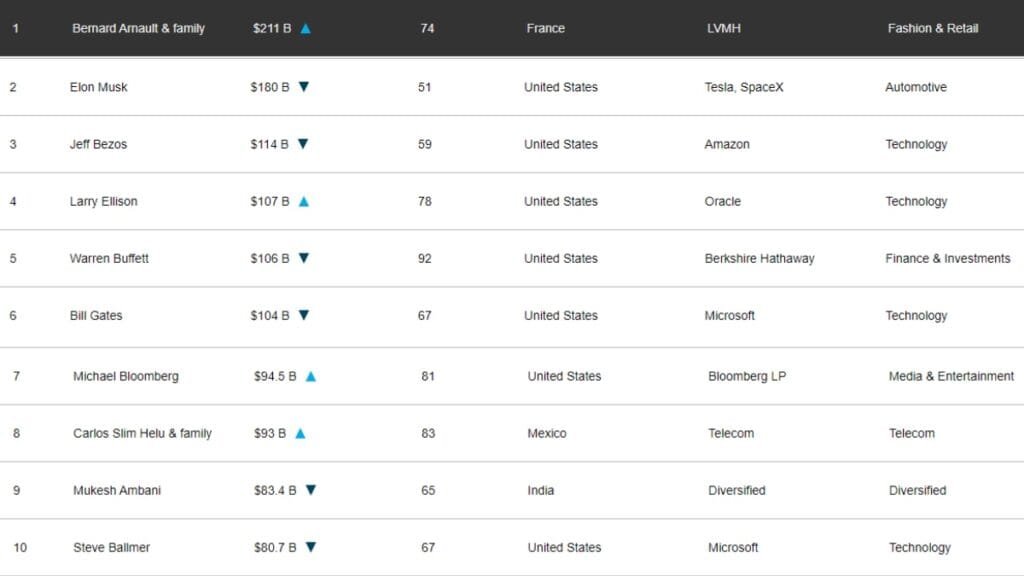Screen dimensions: 1024x576
Task: Open the Carlos Slim Helu & family entry
Action: tap(142, 434)
